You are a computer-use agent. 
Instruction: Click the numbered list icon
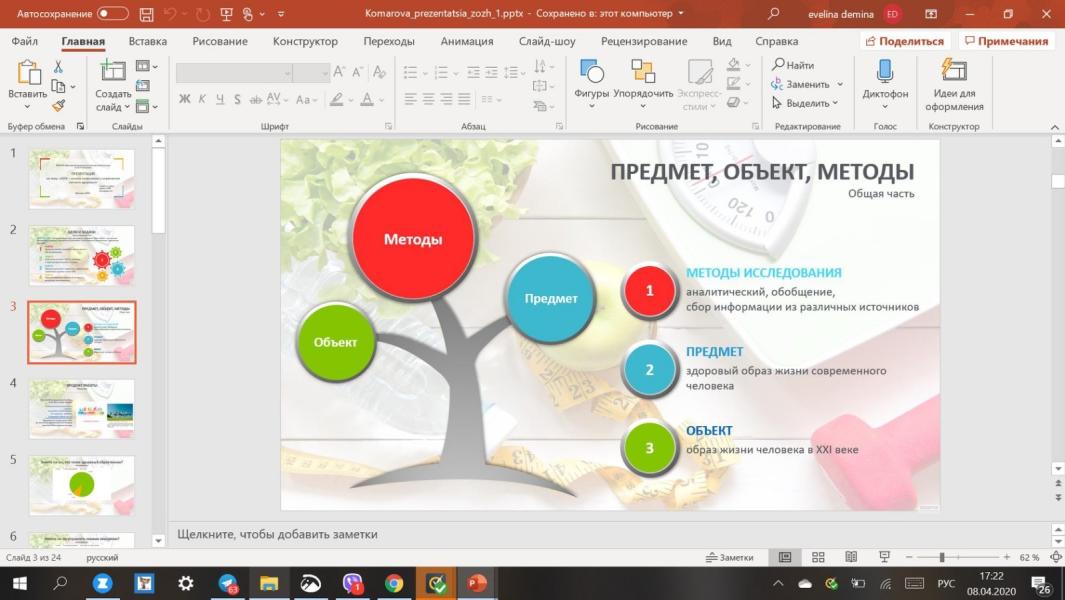click(x=441, y=72)
